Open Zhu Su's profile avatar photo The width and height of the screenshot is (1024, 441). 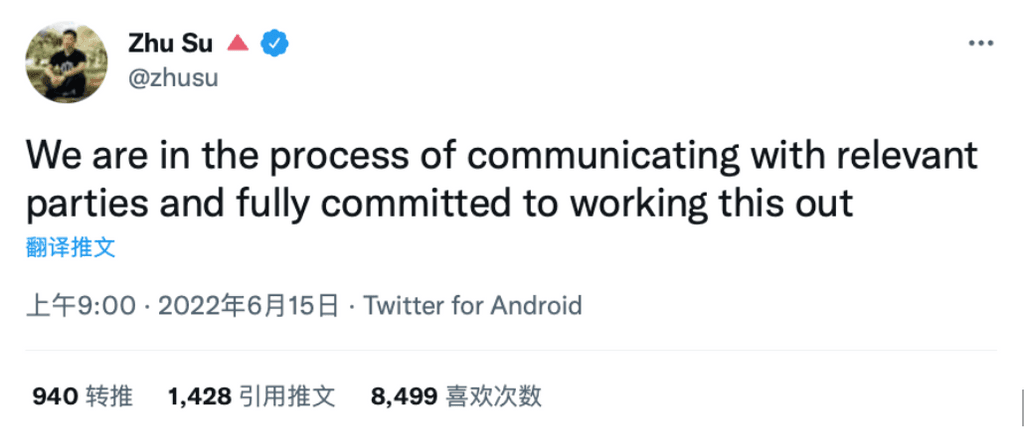point(67,61)
